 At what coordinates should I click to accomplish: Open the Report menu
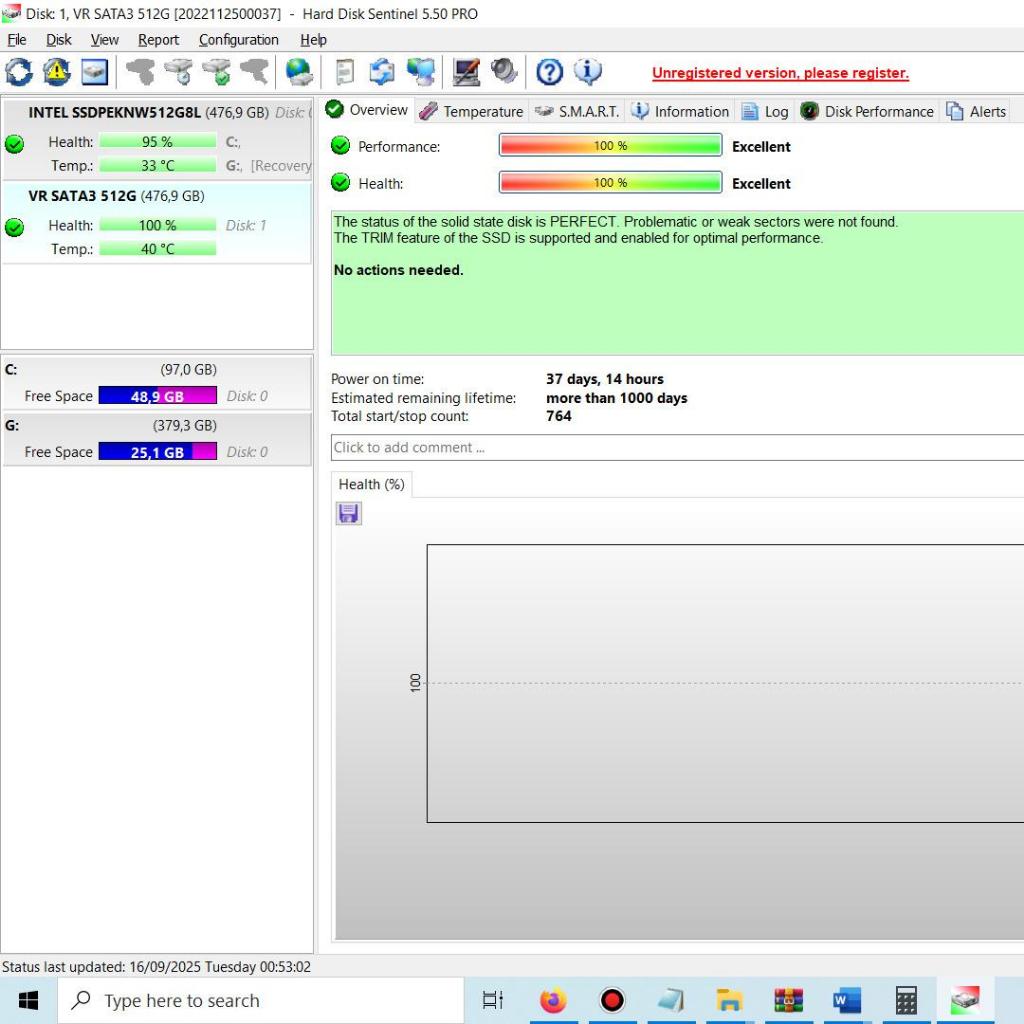[158, 40]
